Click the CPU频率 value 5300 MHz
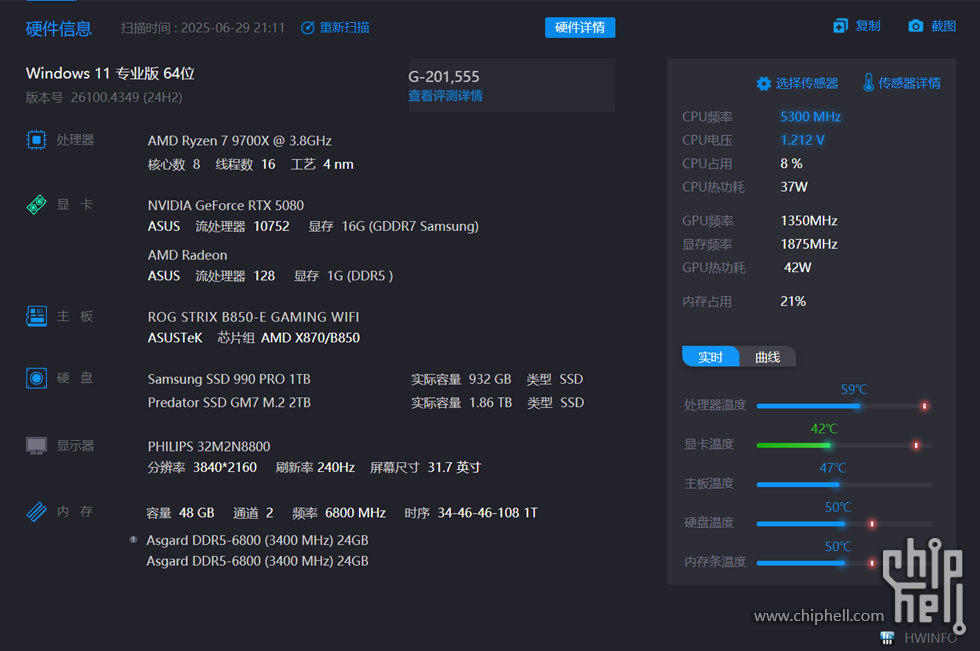980x651 pixels. (x=810, y=117)
